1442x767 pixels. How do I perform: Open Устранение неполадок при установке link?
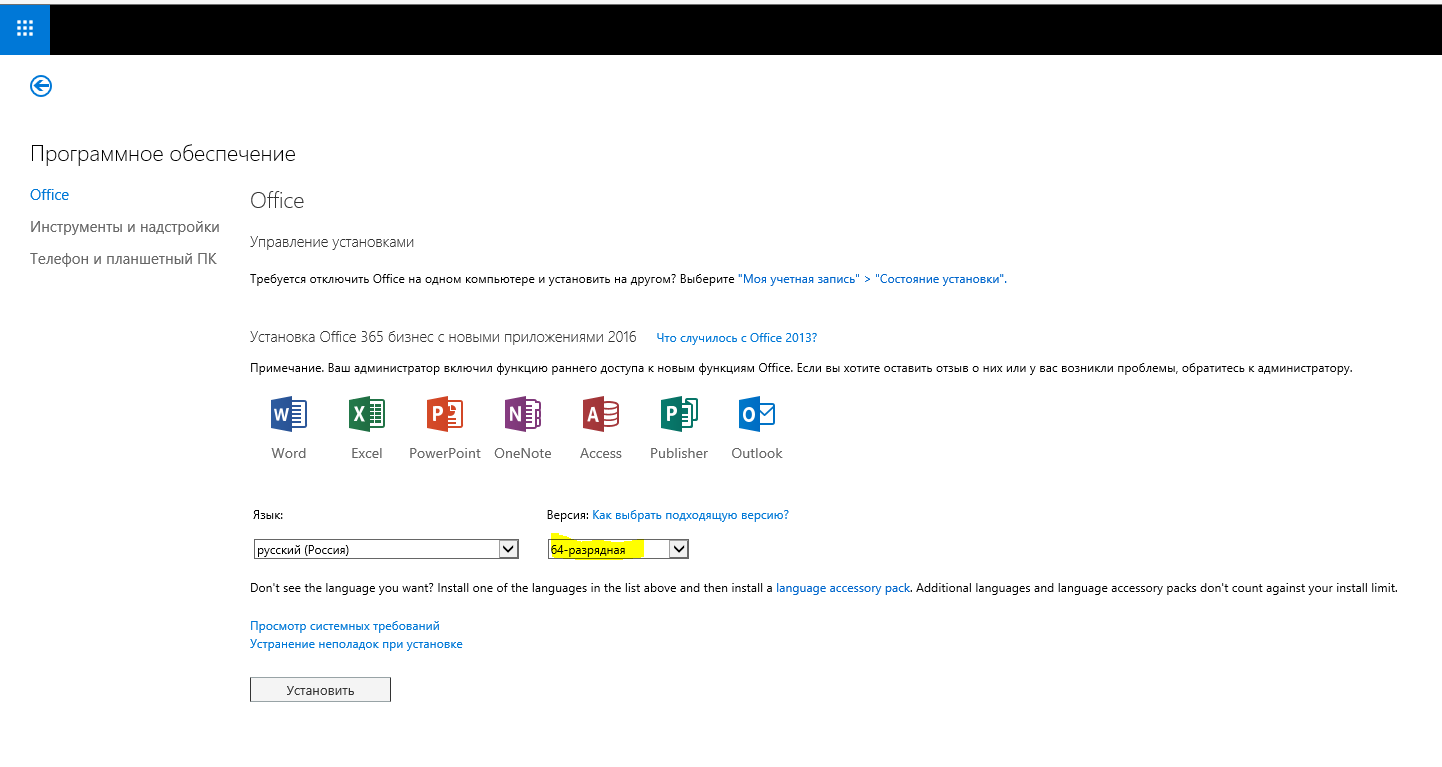point(356,644)
